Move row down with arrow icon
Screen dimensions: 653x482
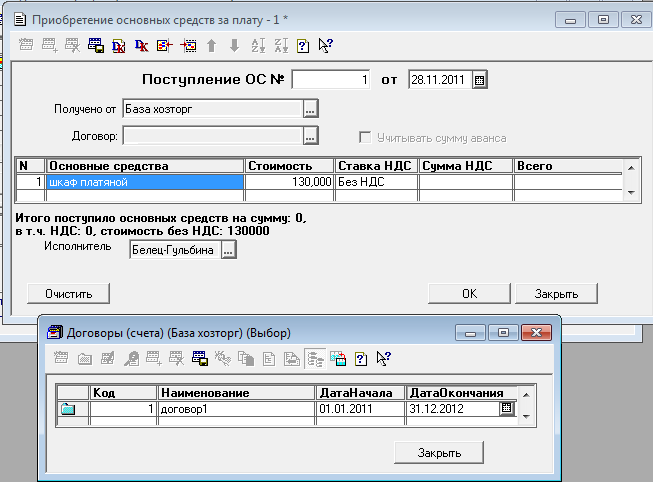[234, 45]
